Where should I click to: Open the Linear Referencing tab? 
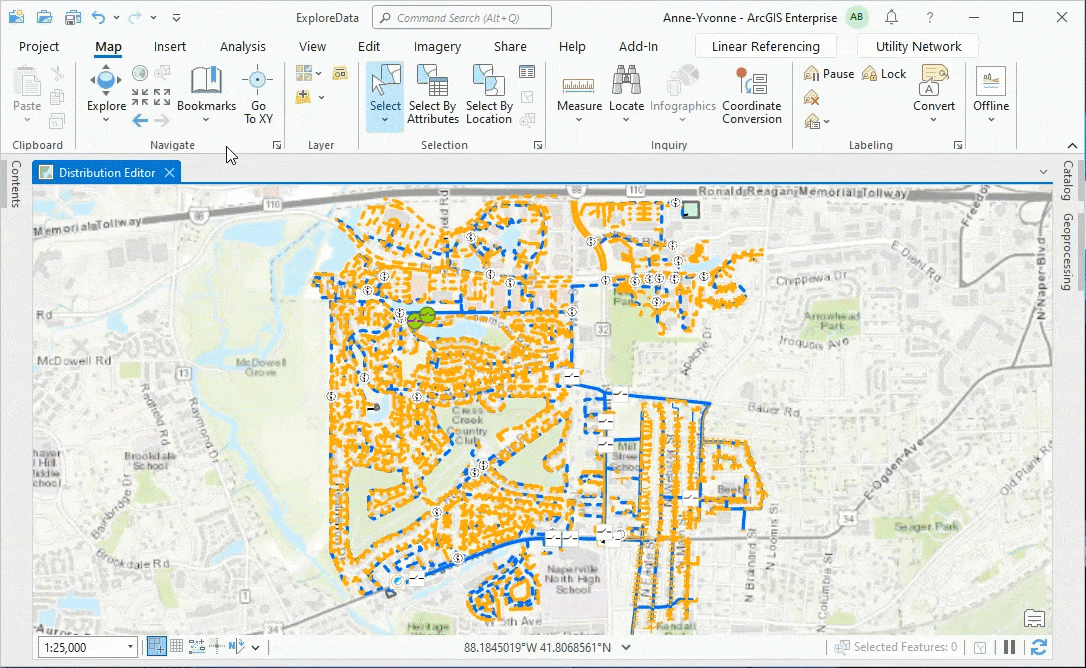coord(765,46)
